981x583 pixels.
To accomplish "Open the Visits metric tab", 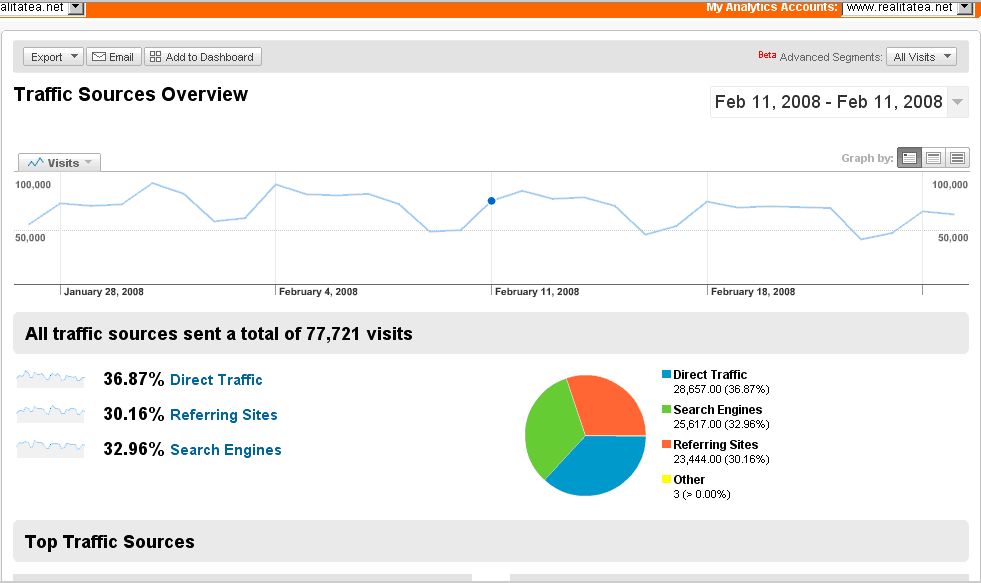I will [x=60, y=162].
